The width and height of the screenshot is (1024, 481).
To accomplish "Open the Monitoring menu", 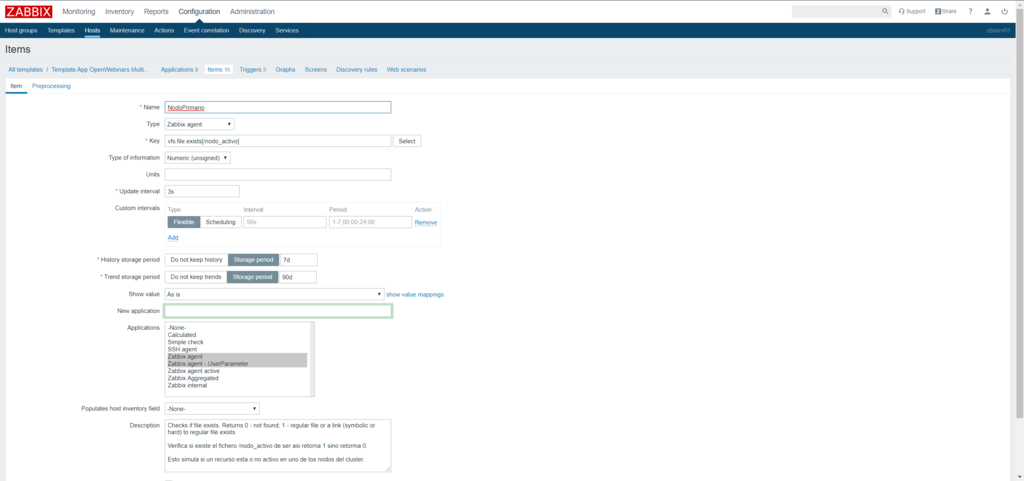I will [79, 11].
